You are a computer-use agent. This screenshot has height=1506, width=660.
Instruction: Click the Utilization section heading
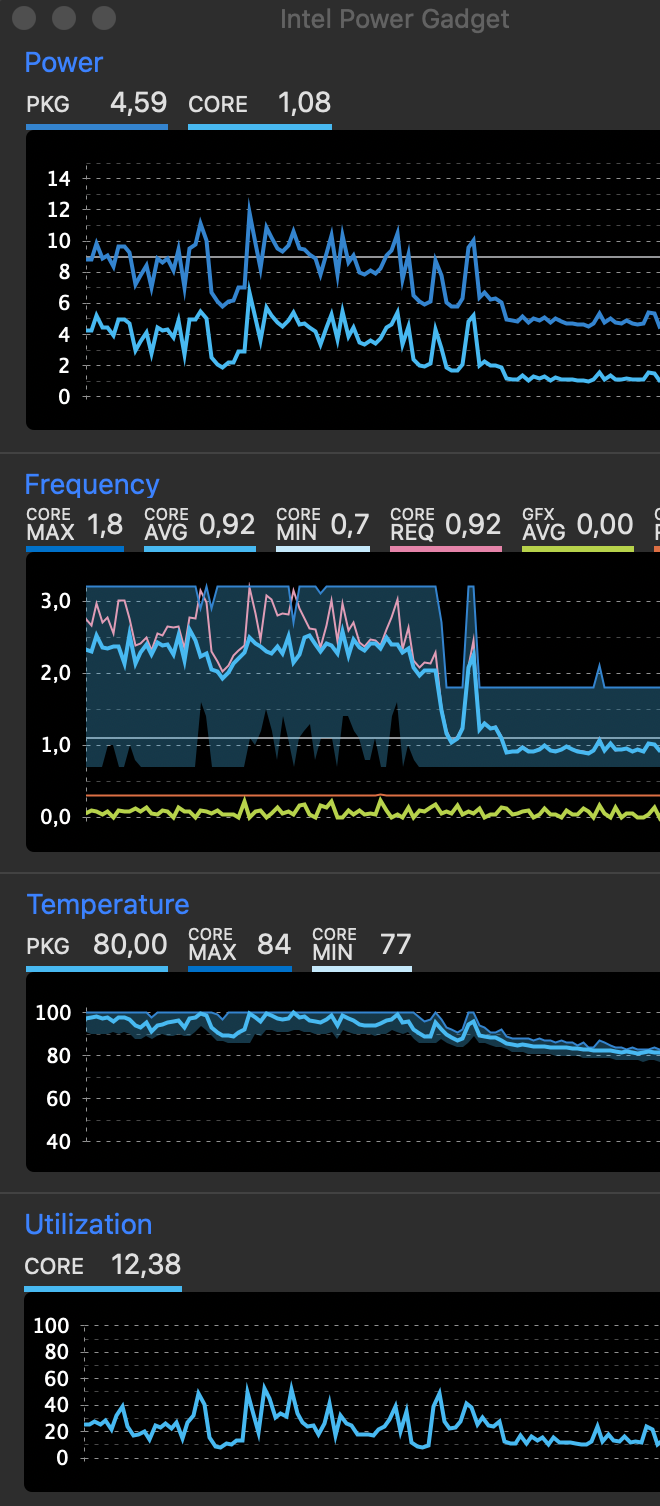[x=89, y=1224]
